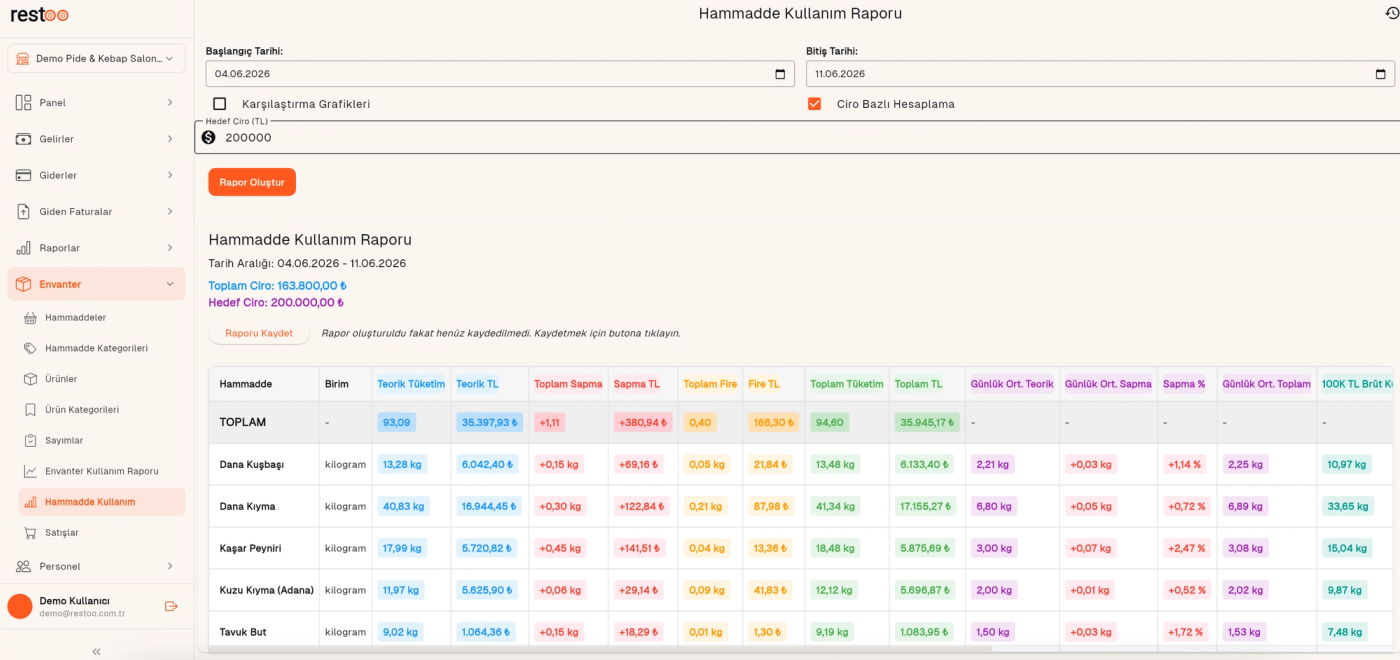
Task: Enable Karşılaştırma Grafikleri checkbox
Action: [x=220, y=104]
